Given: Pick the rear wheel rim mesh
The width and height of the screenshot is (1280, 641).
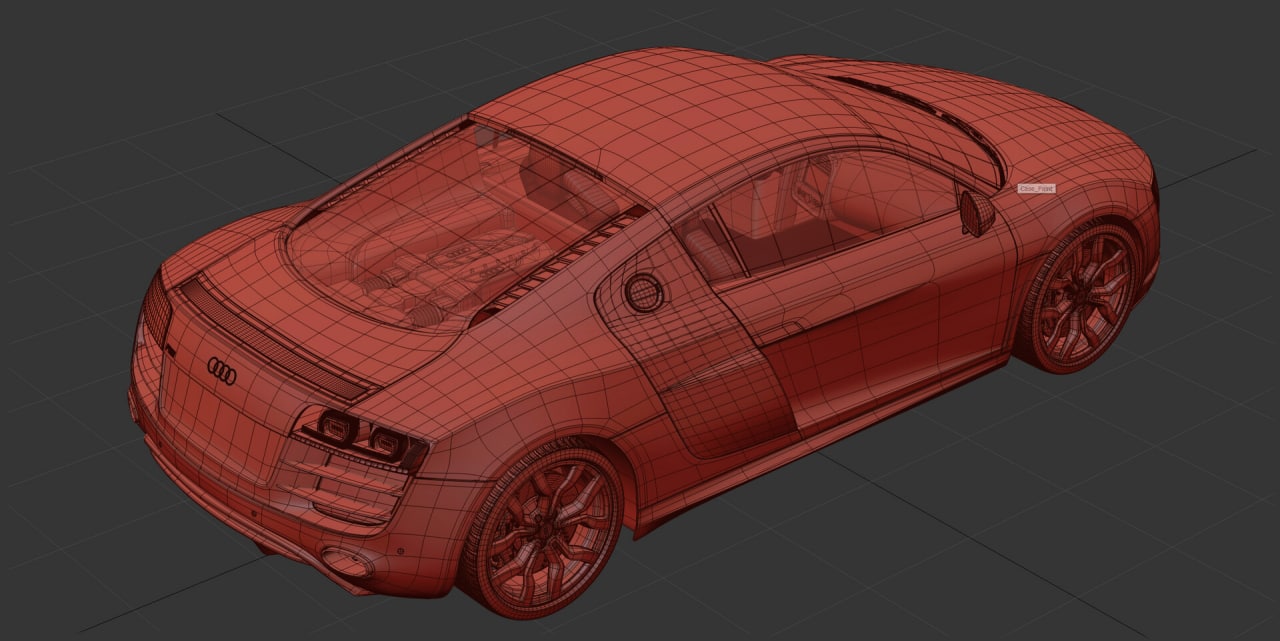Looking at the screenshot, I should 546,532.
